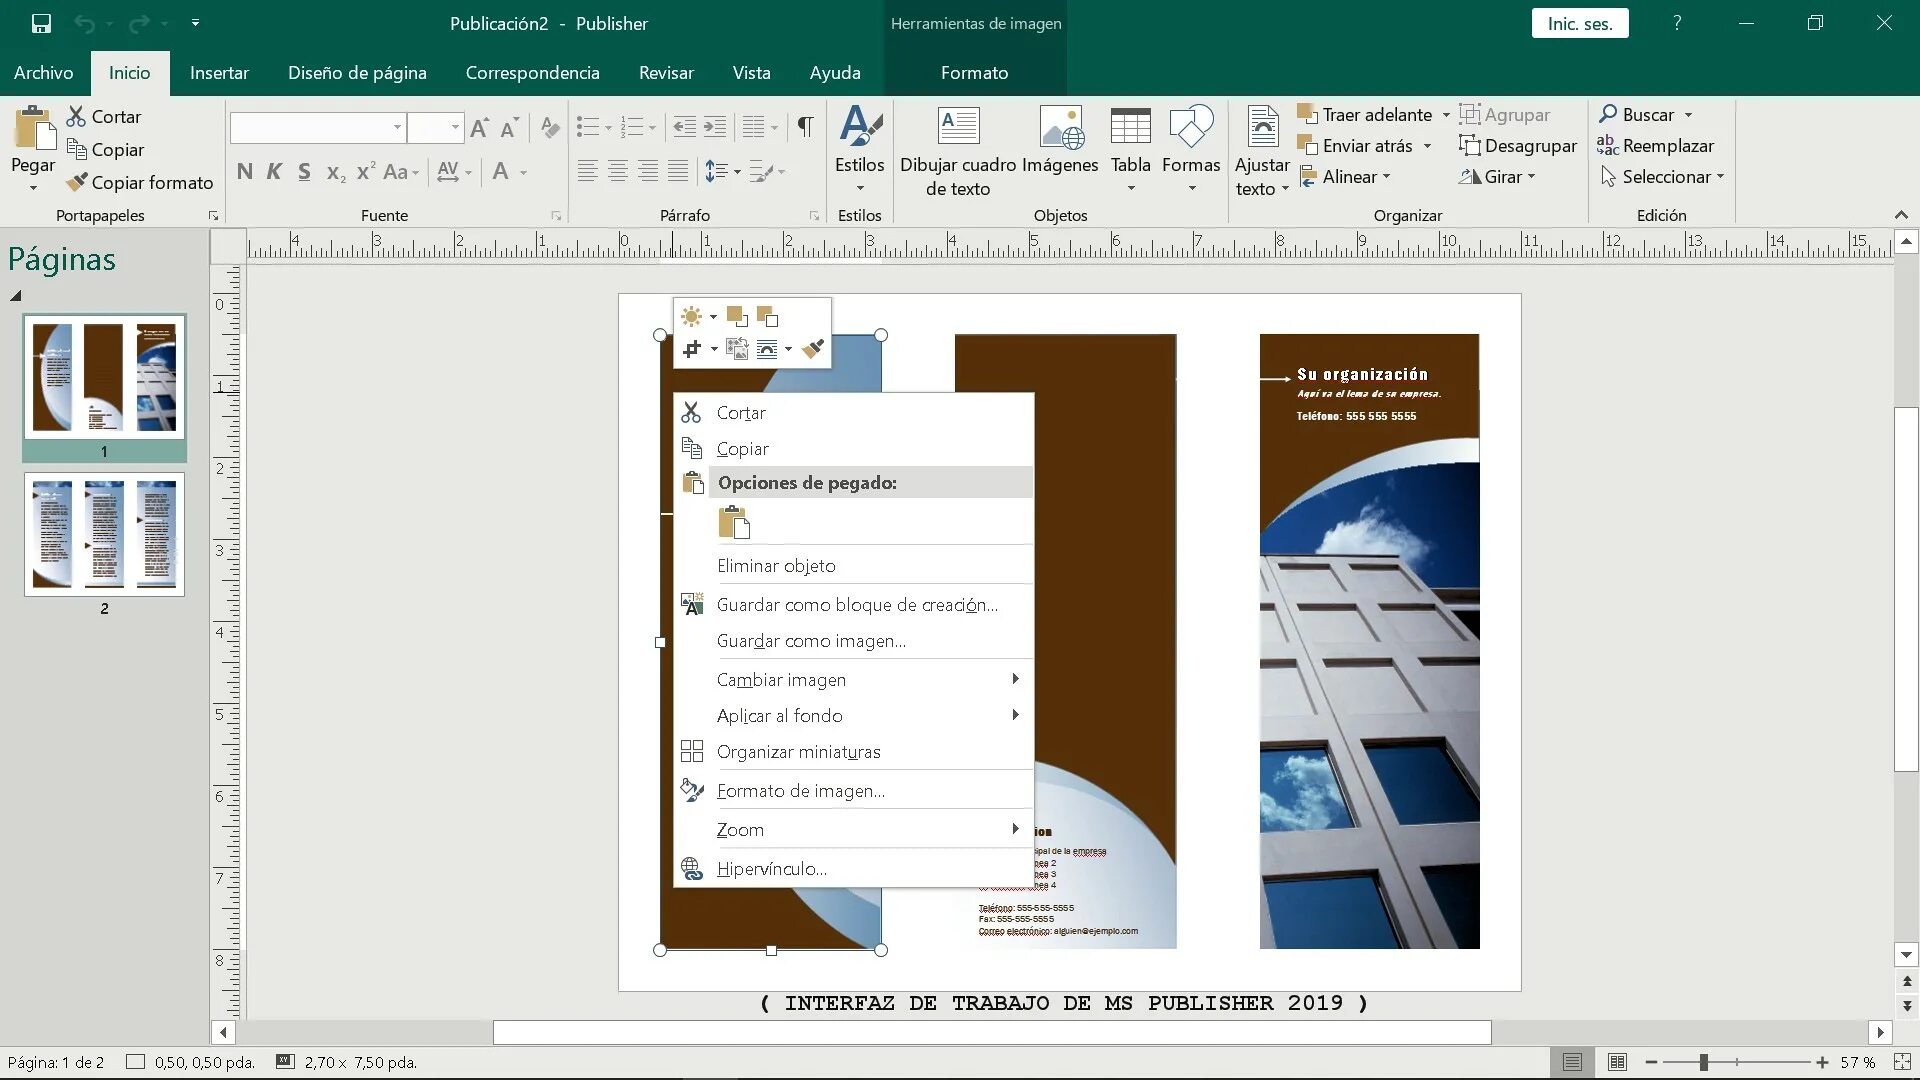Click Guardar como imagen in context menu

pos(811,640)
